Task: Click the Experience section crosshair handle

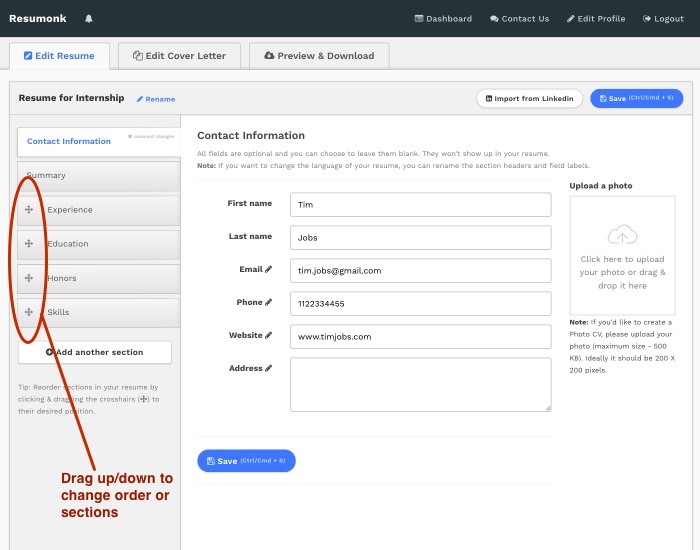Action: 29,210
